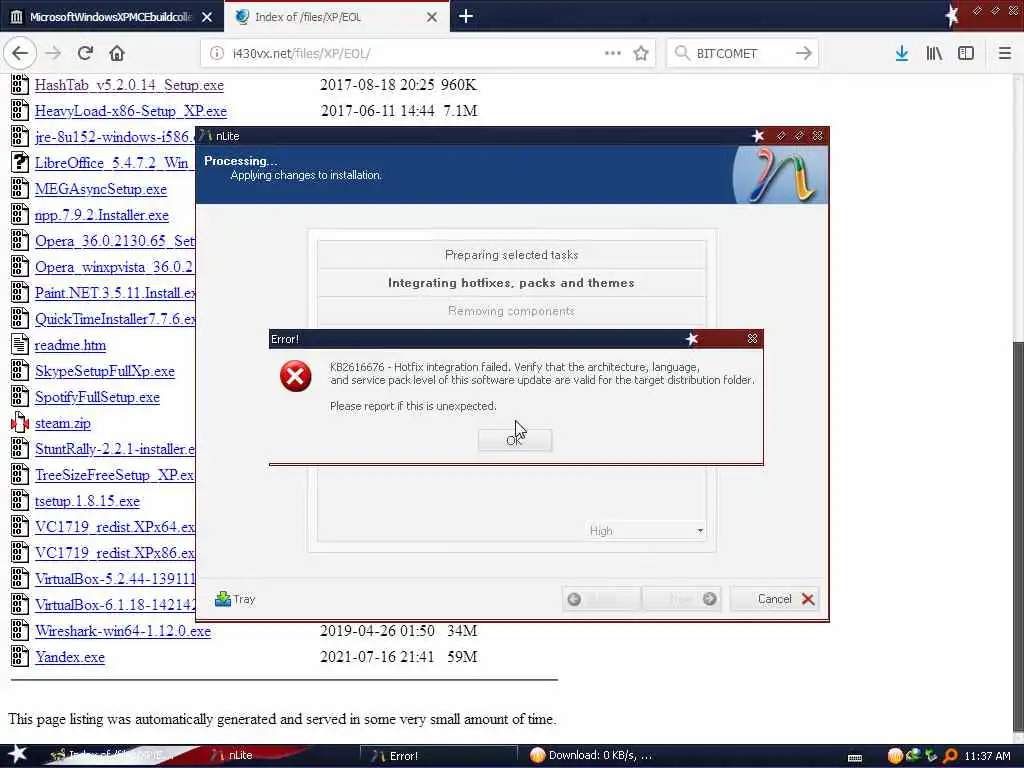Click Opera_36.0.2130.65 setup link
Image resolution: width=1024 pixels, height=768 pixels.
(x=115, y=241)
